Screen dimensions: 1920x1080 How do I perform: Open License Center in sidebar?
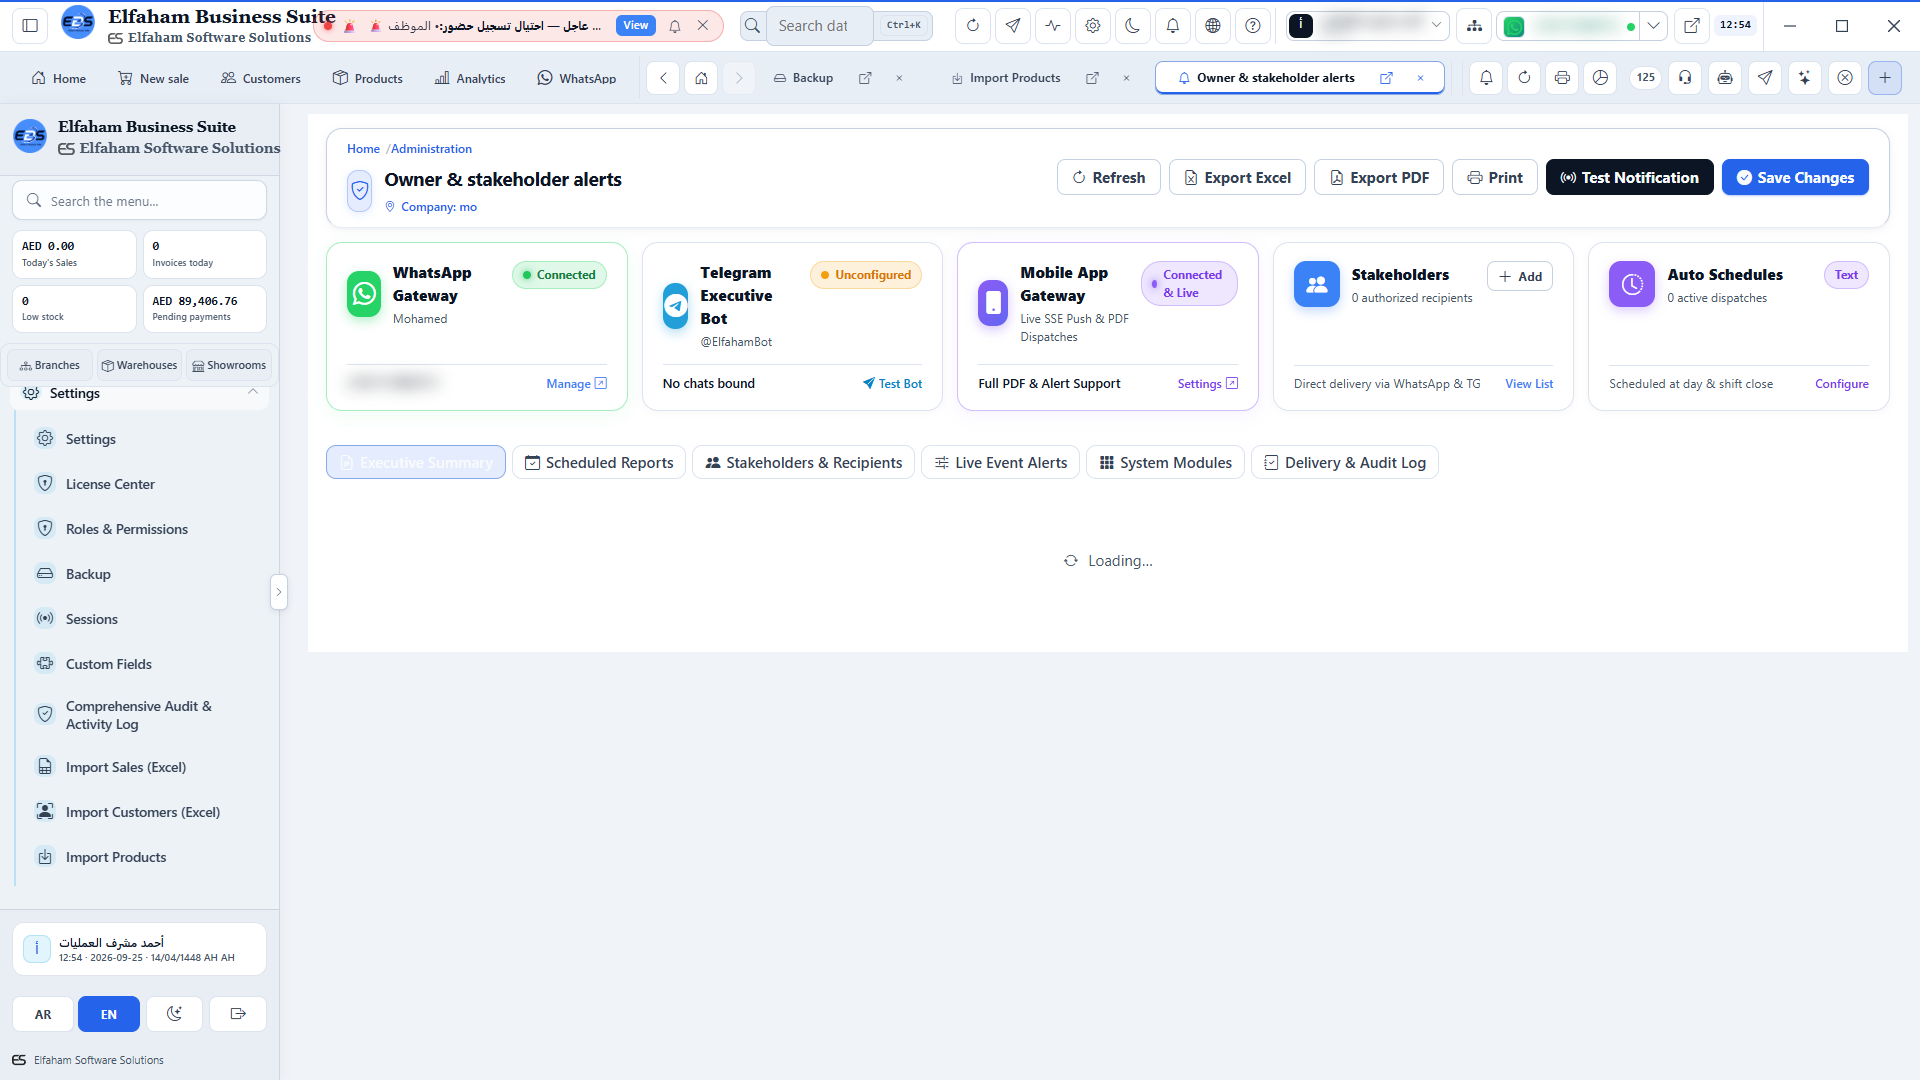[110, 484]
